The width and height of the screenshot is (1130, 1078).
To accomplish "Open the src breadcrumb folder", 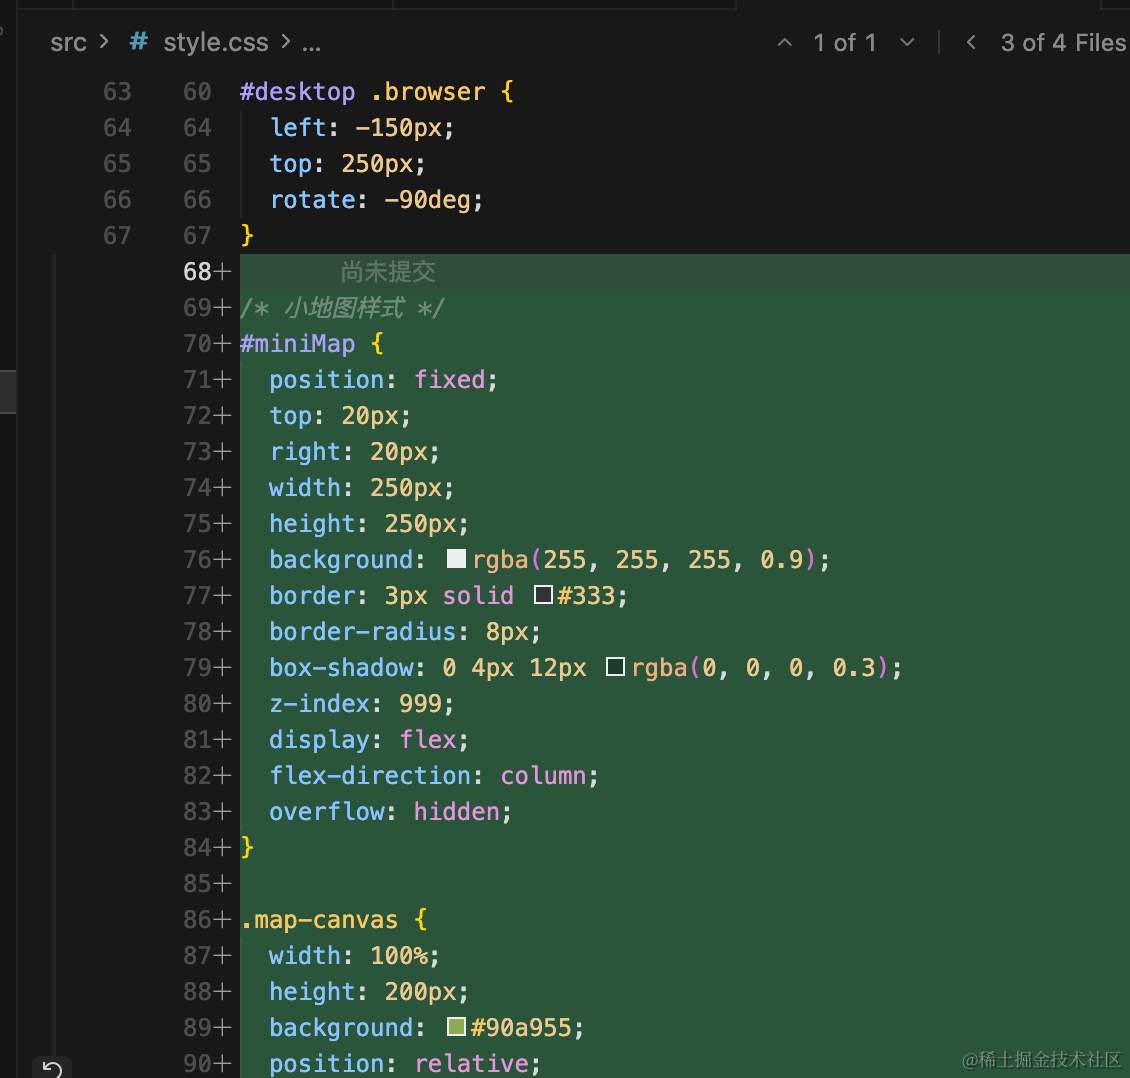I will [68, 43].
